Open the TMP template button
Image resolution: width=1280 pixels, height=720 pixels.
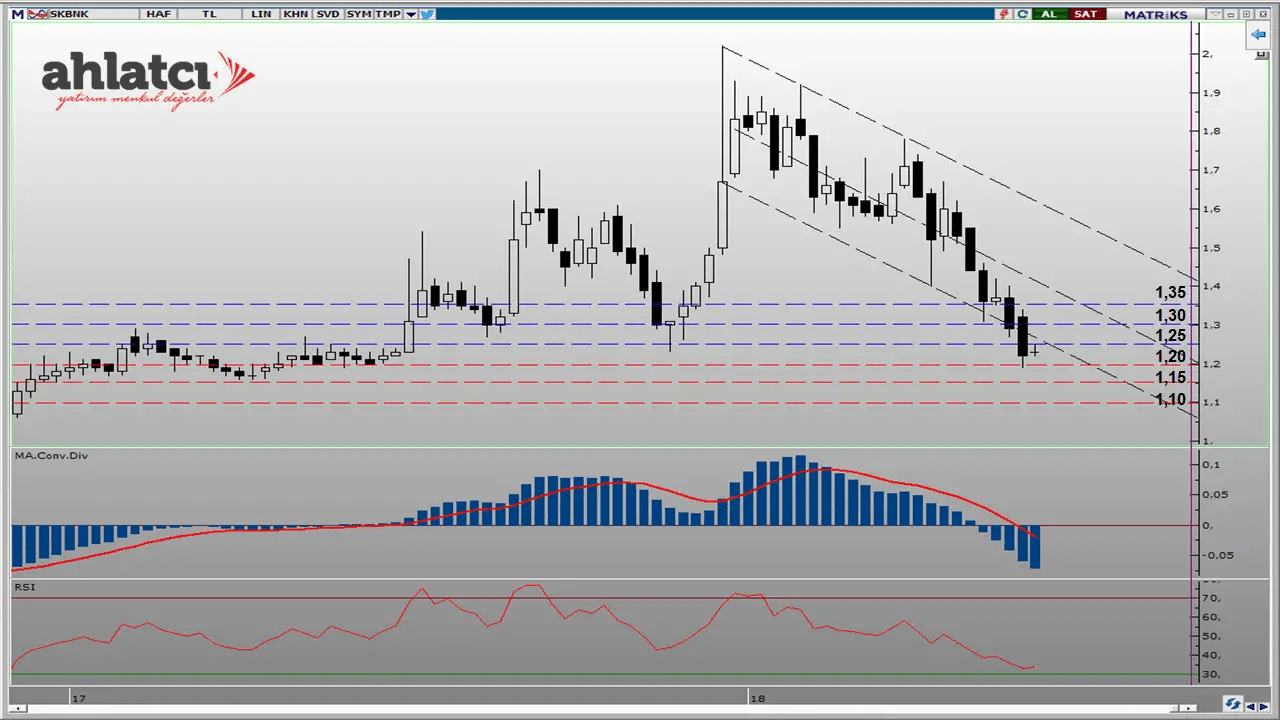pos(388,14)
